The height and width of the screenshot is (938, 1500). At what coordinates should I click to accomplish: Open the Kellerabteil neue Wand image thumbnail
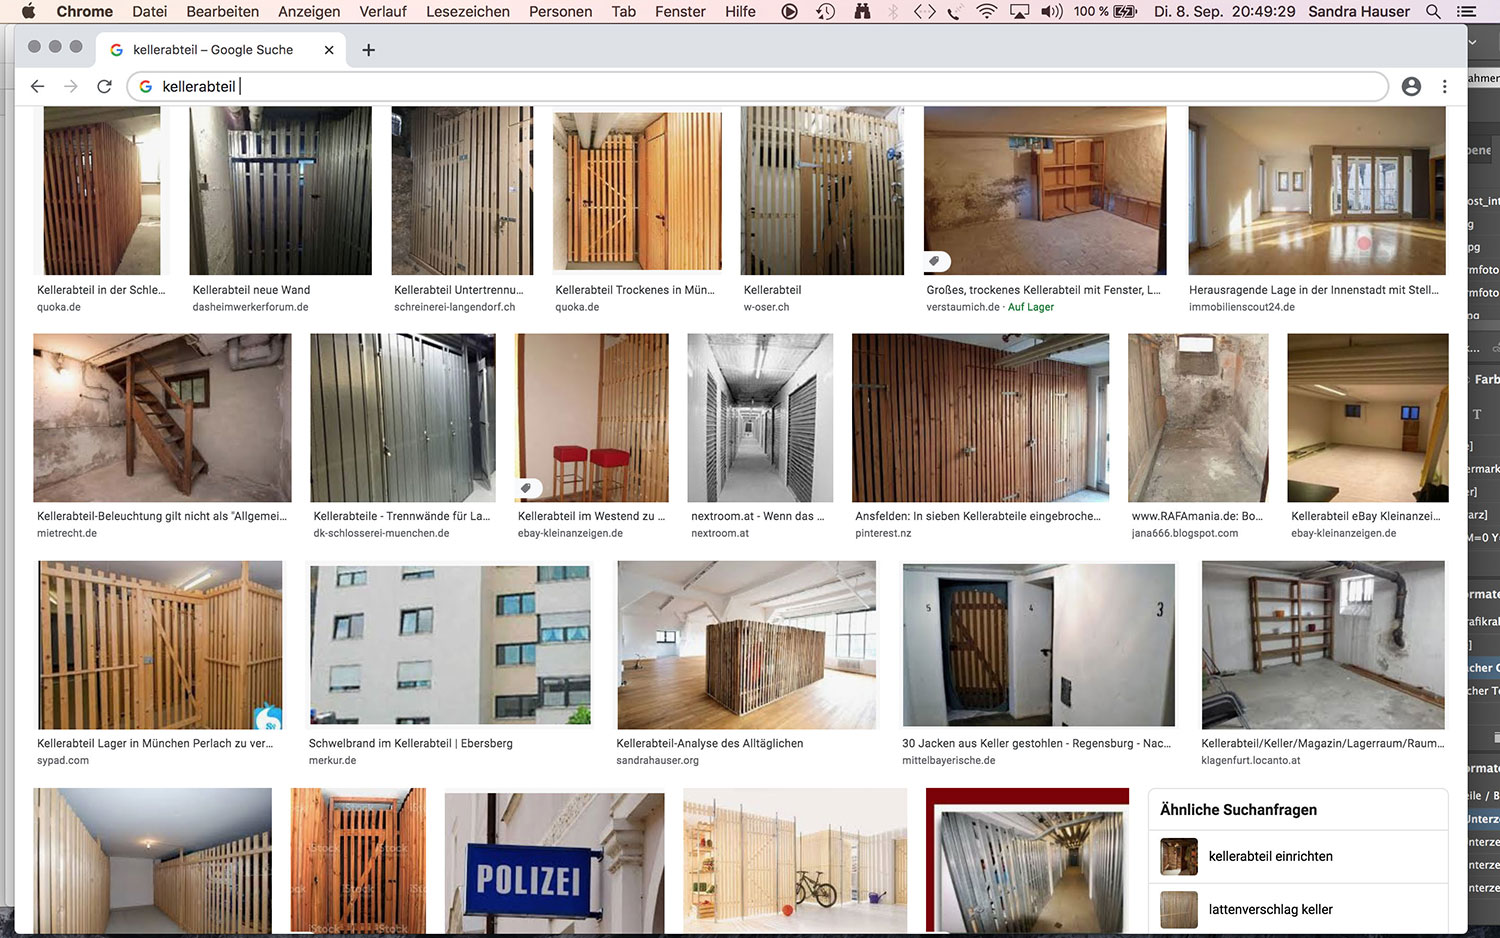coord(280,190)
